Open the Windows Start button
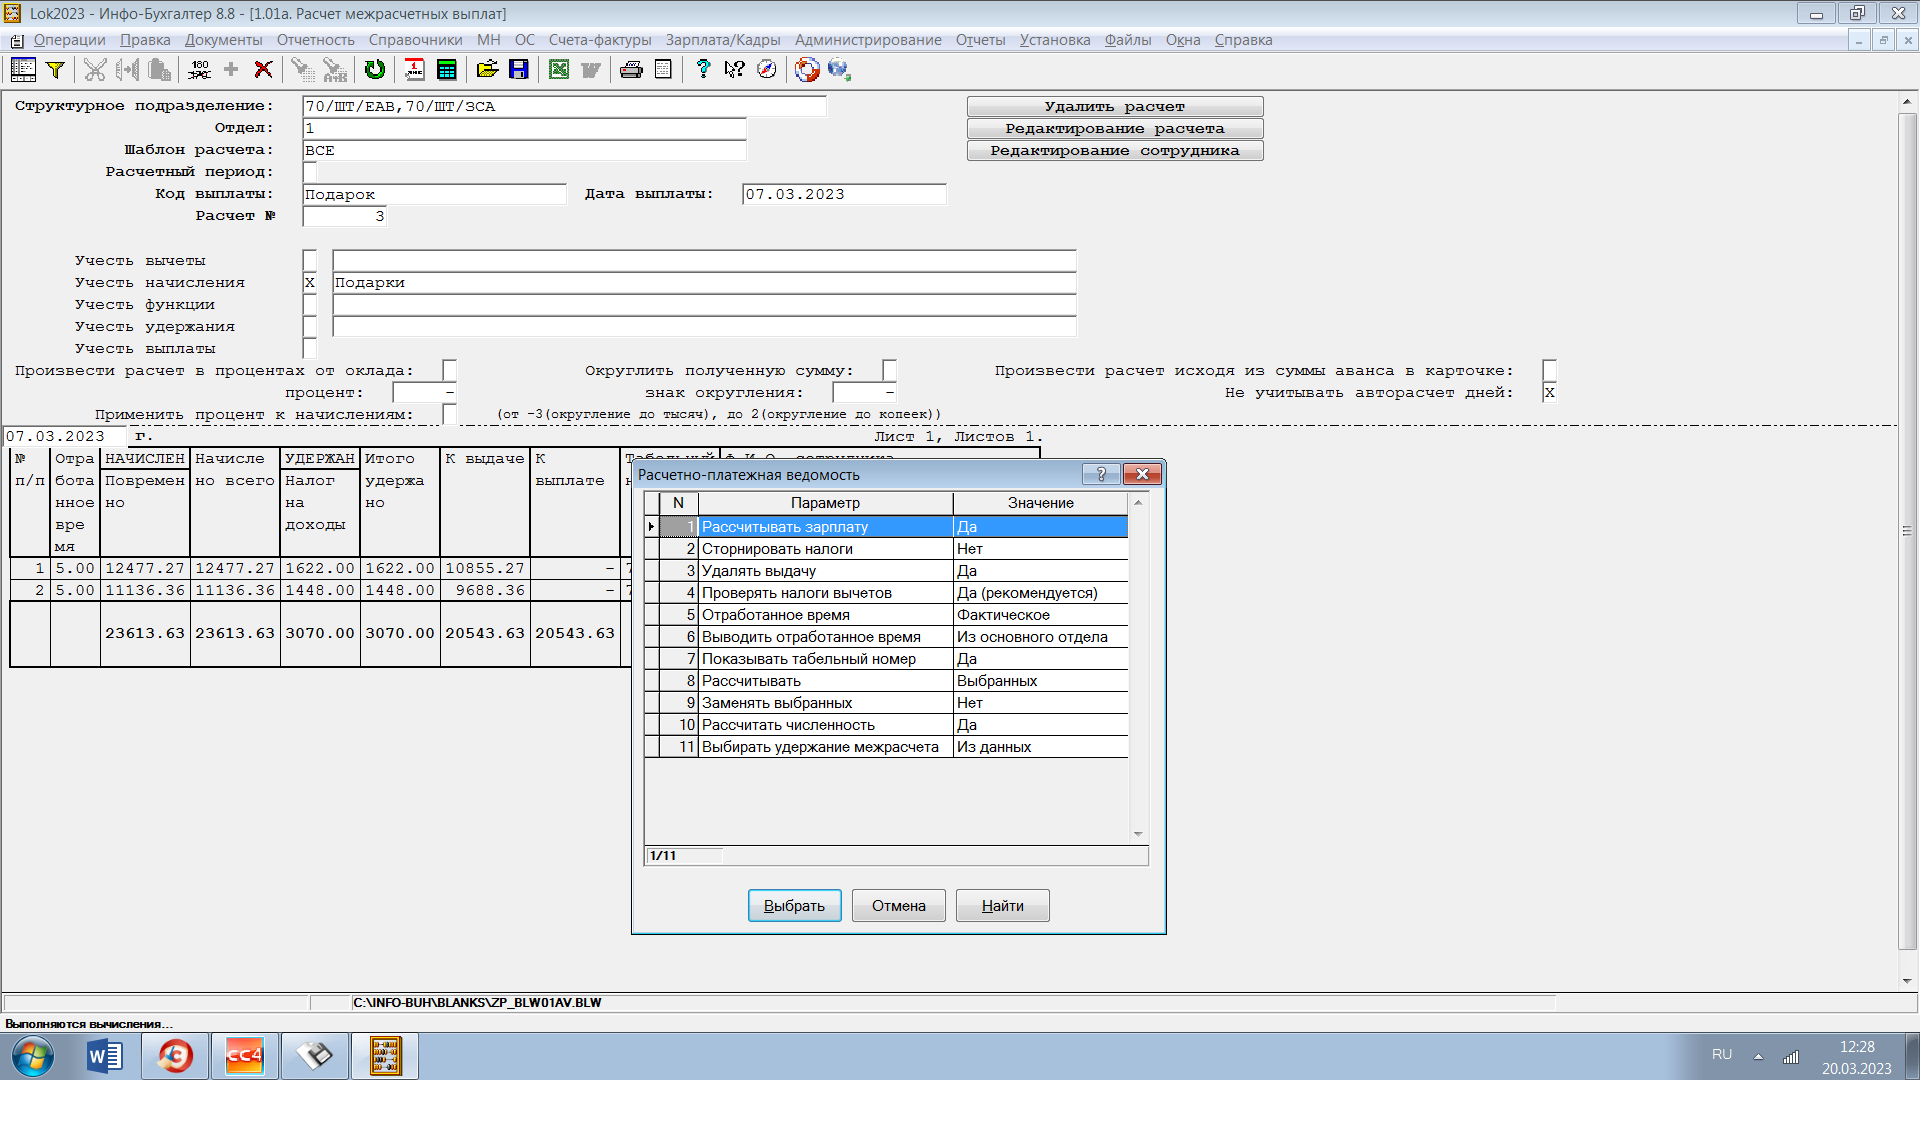The width and height of the screenshot is (1920, 1124). click(x=33, y=1056)
